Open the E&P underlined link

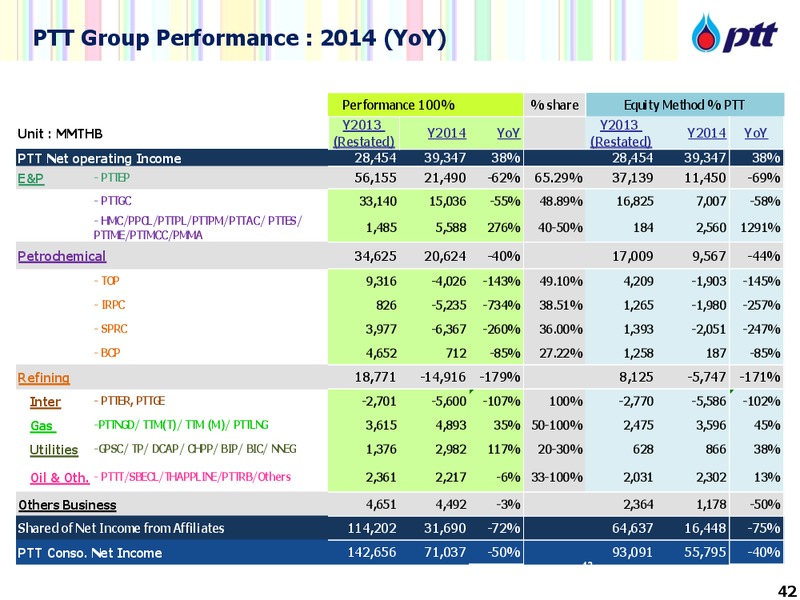(x=31, y=179)
